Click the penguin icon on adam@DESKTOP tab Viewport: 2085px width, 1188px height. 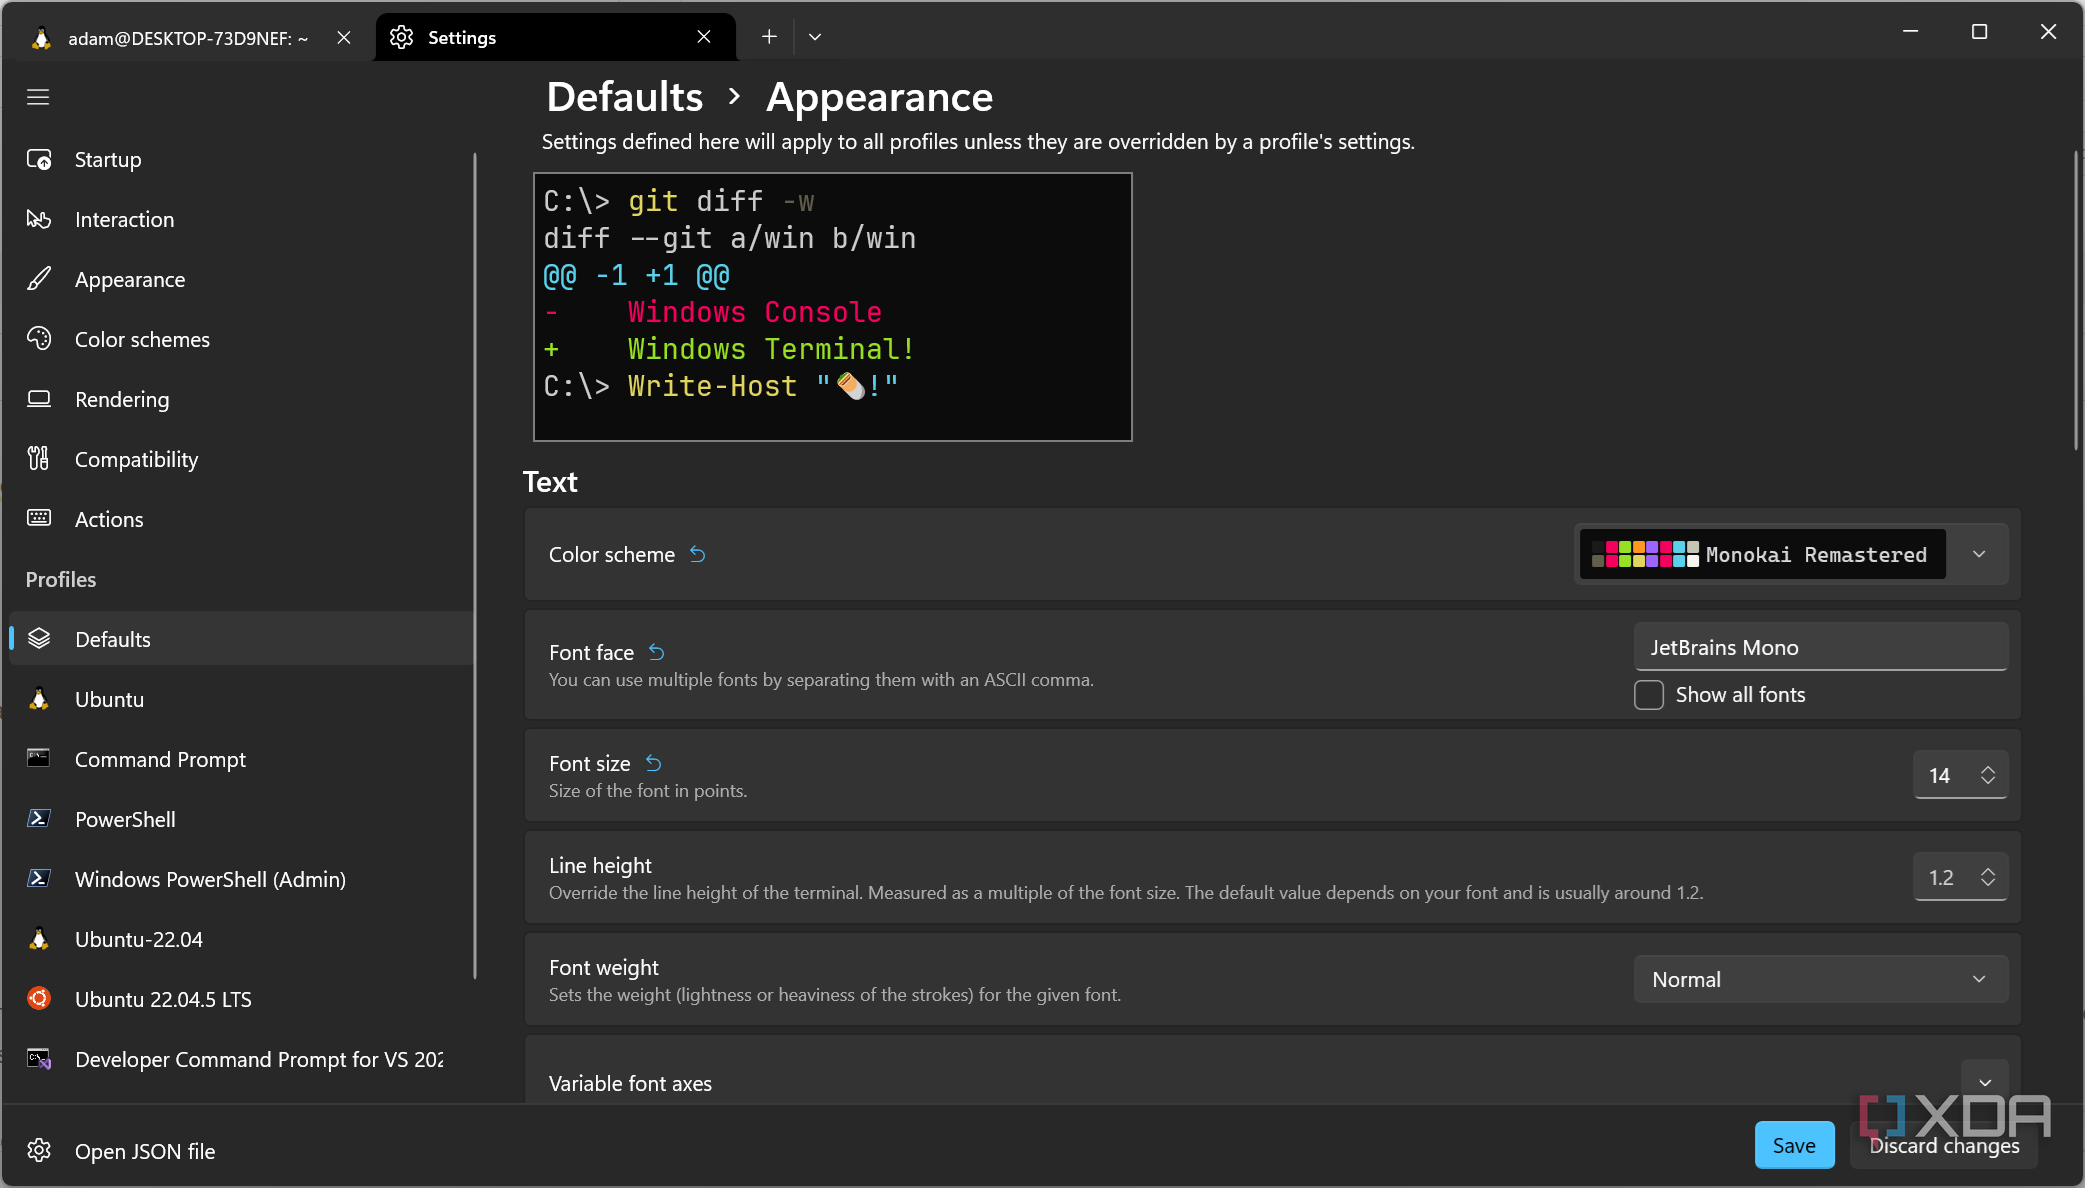[41, 38]
